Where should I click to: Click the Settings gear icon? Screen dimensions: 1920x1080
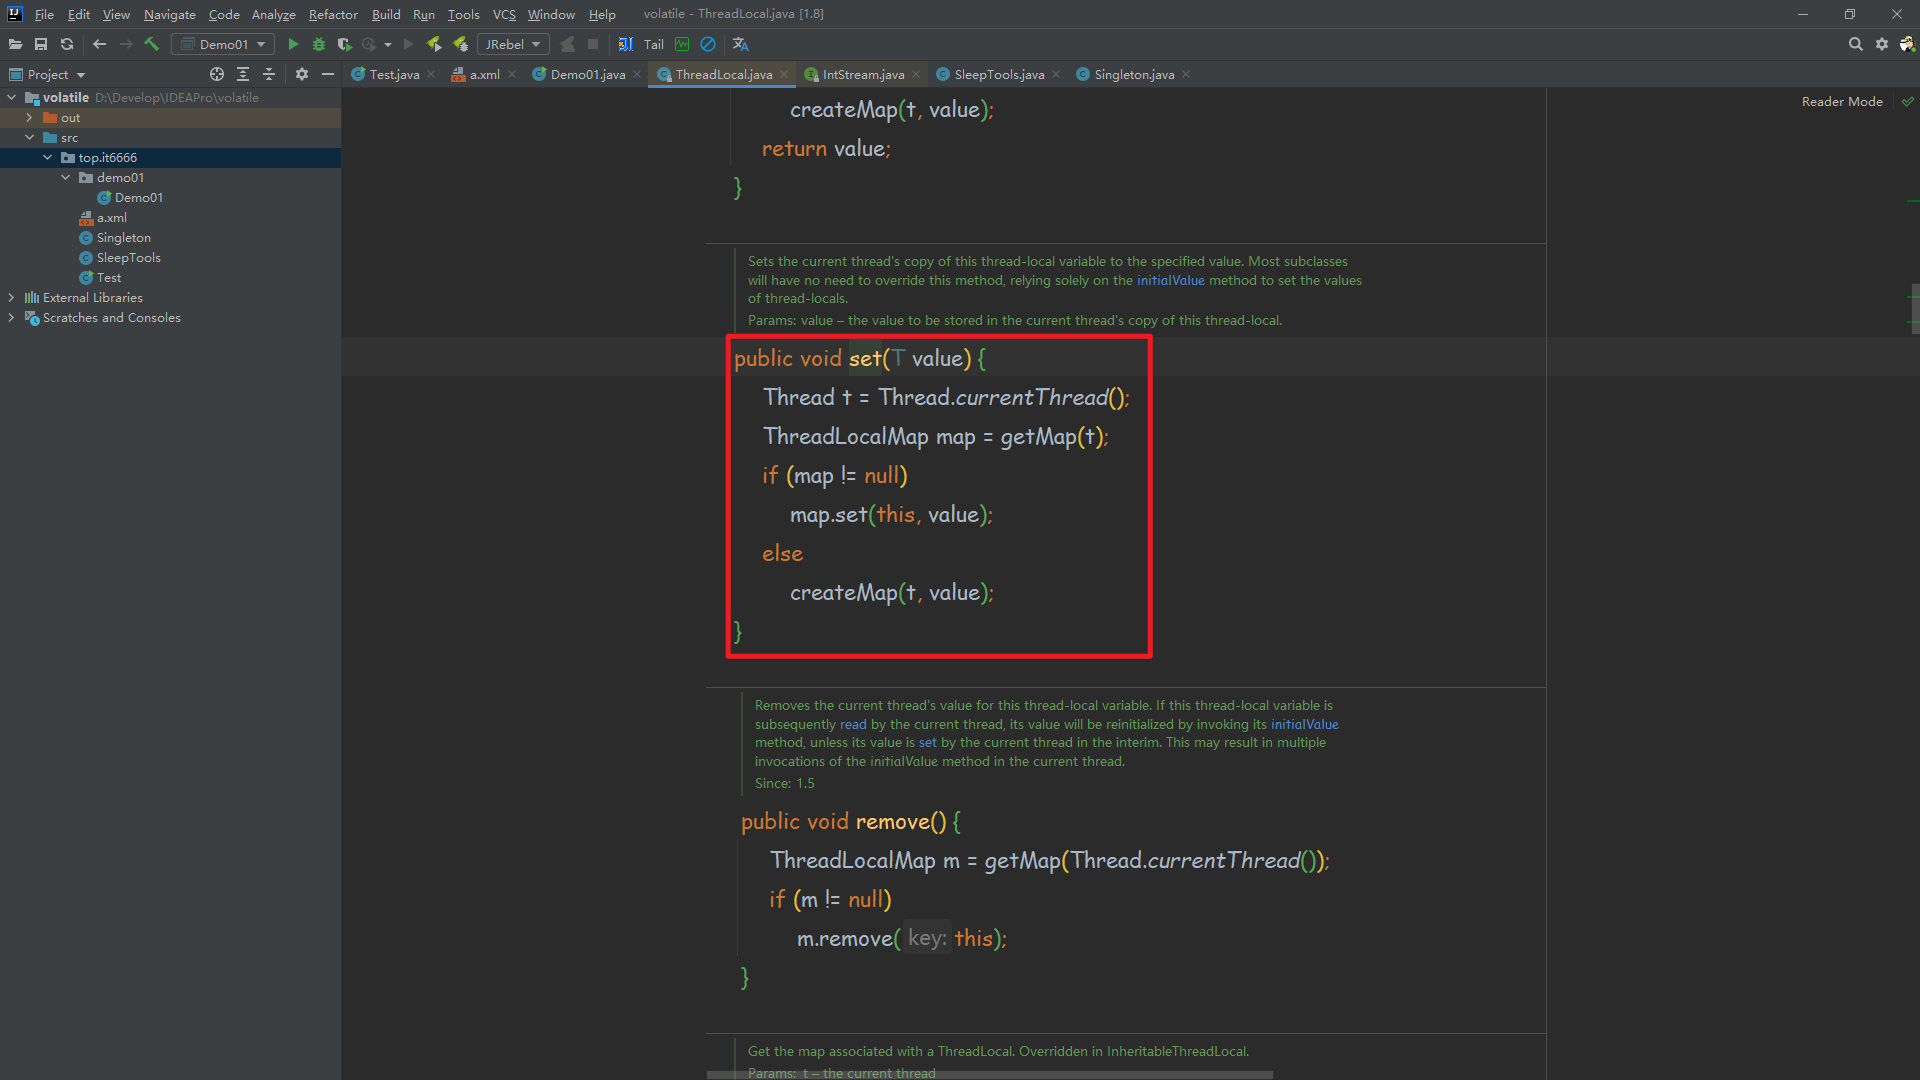1882,45
